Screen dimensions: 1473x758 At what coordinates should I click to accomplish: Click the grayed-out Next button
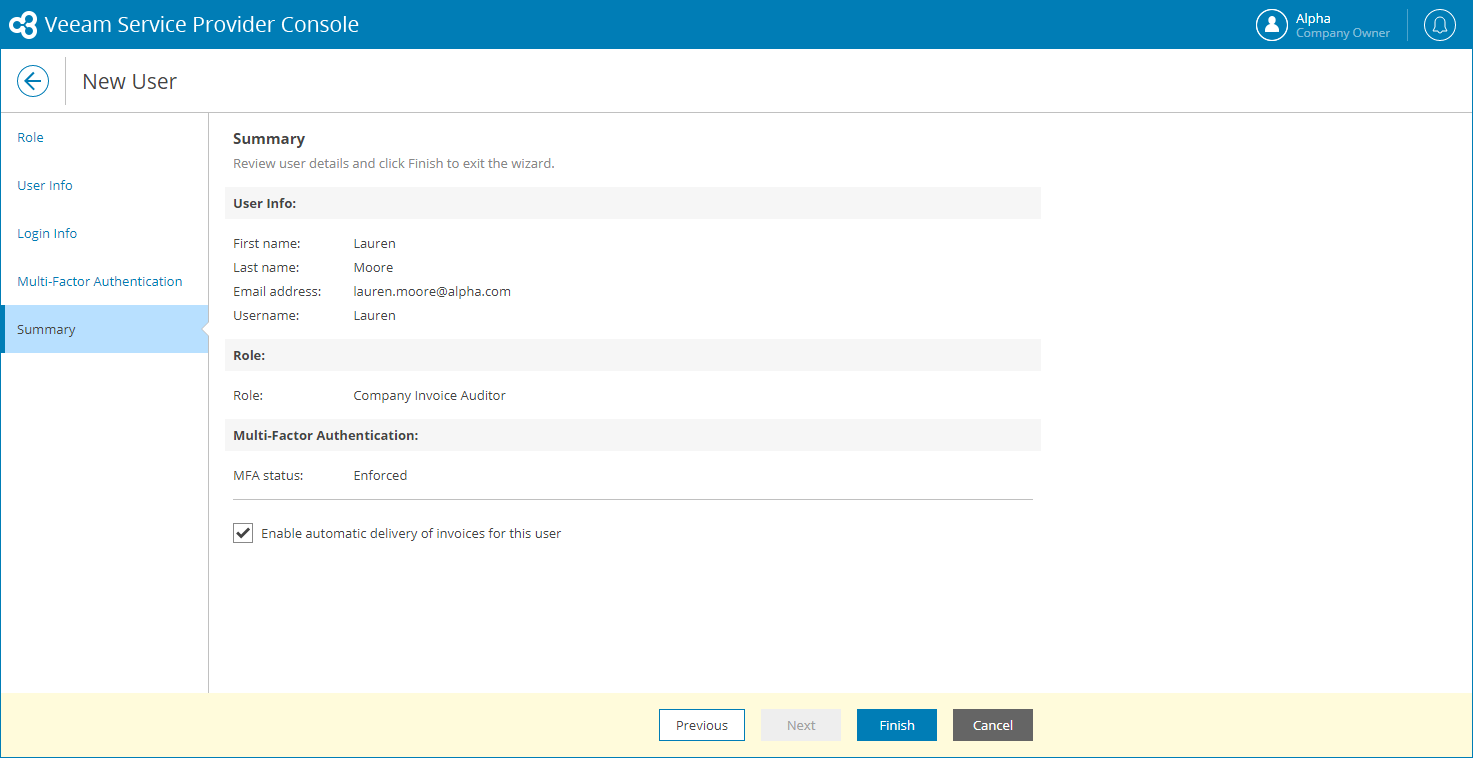click(x=801, y=725)
